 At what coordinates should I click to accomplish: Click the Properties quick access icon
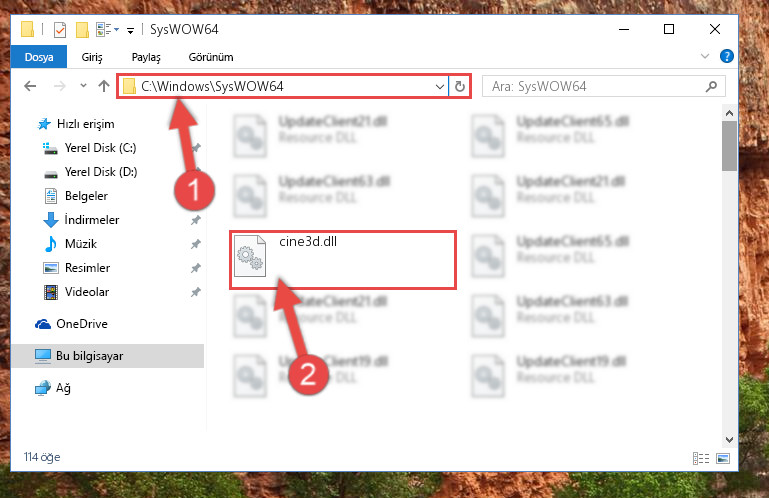[60, 29]
